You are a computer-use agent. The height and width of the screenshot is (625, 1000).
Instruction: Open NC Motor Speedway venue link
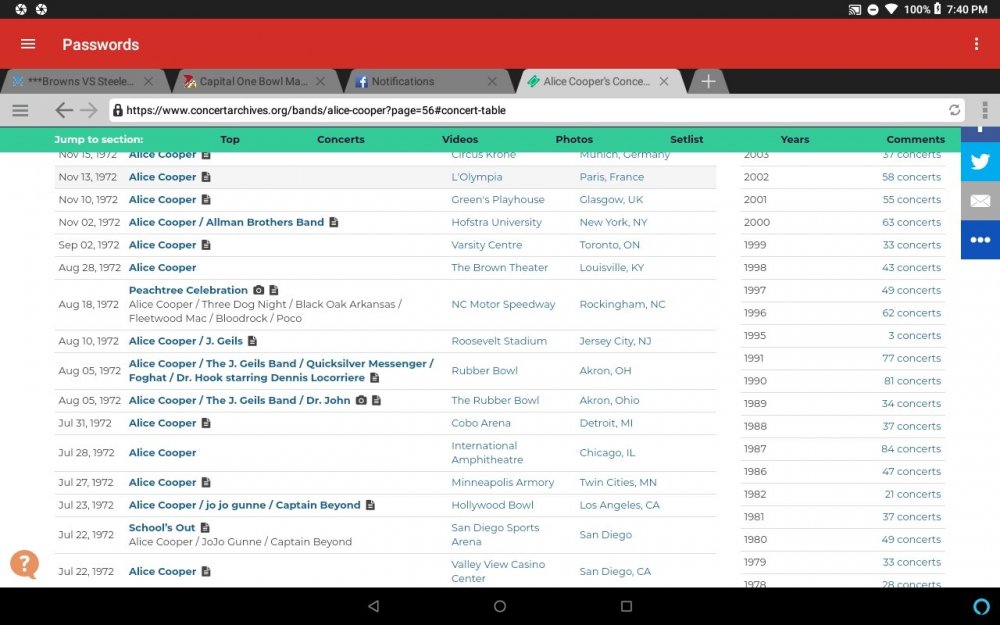(503, 304)
